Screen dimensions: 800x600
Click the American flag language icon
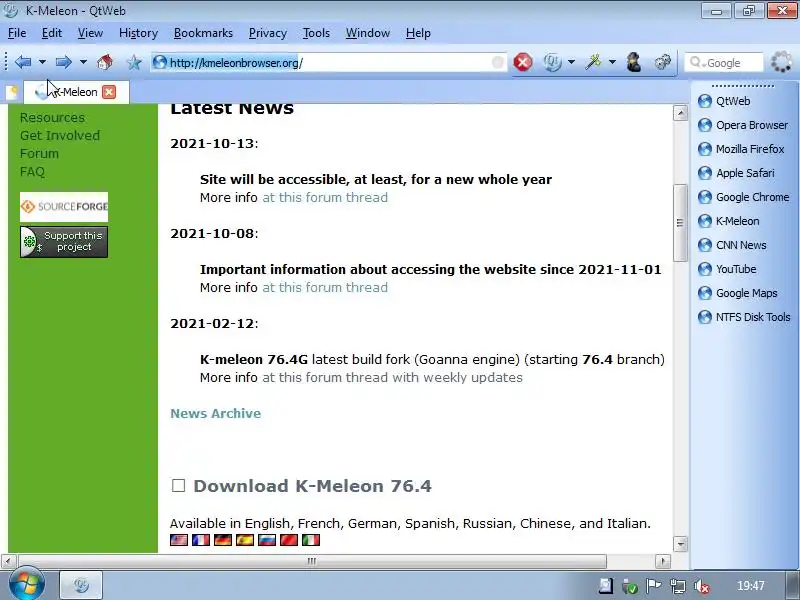tap(179, 540)
